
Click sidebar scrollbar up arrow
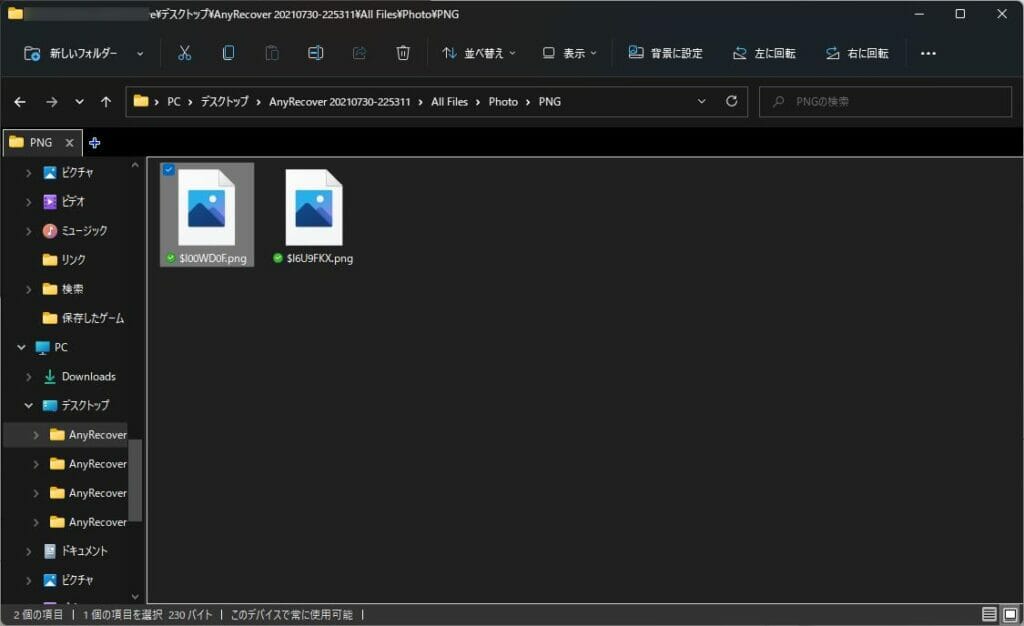point(135,165)
